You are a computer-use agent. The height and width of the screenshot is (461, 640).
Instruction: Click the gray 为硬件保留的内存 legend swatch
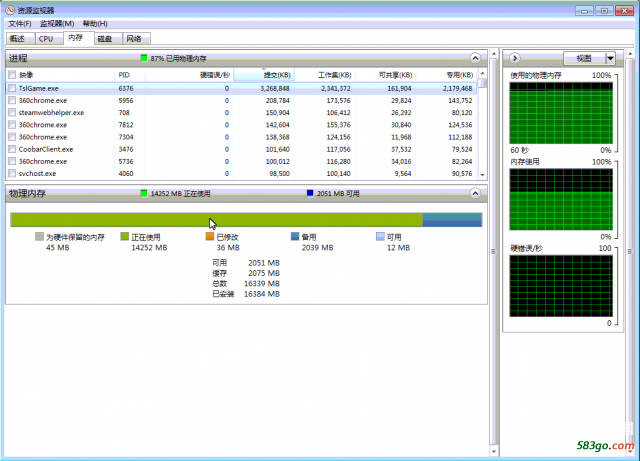click(39, 236)
